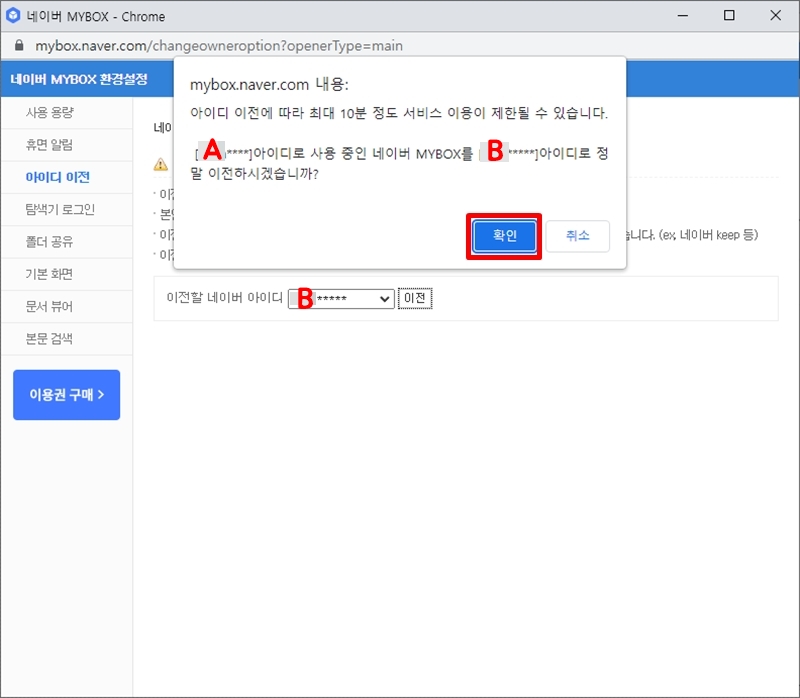This screenshot has width=800, height=698.
Task: Click the MYBOX favicon in title bar
Action: [13, 16]
